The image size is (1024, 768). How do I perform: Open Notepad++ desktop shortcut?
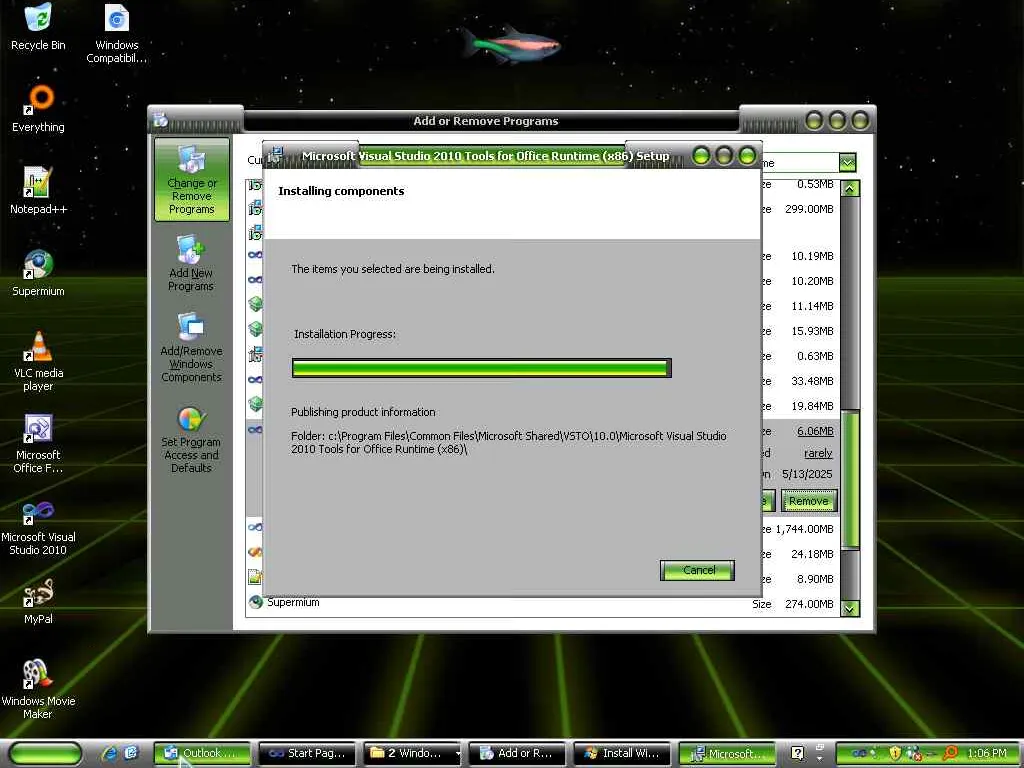point(38,191)
